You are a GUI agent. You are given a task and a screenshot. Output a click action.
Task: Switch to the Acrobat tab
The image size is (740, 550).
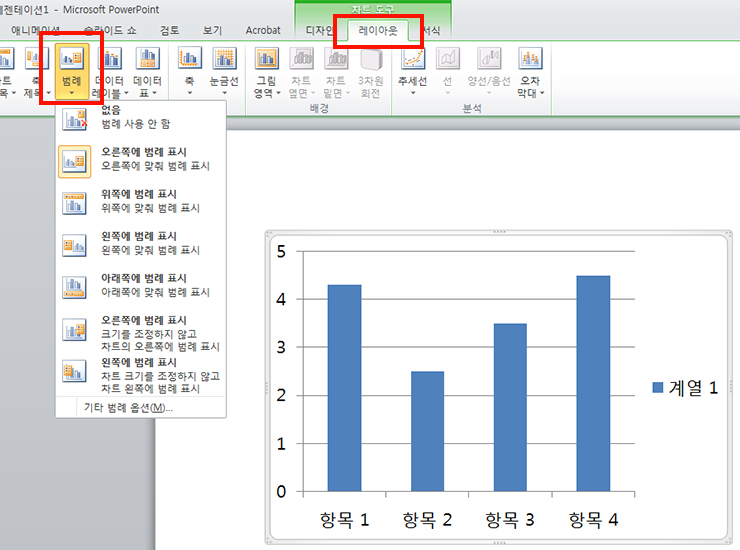pyautogui.click(x=262, y=32)
